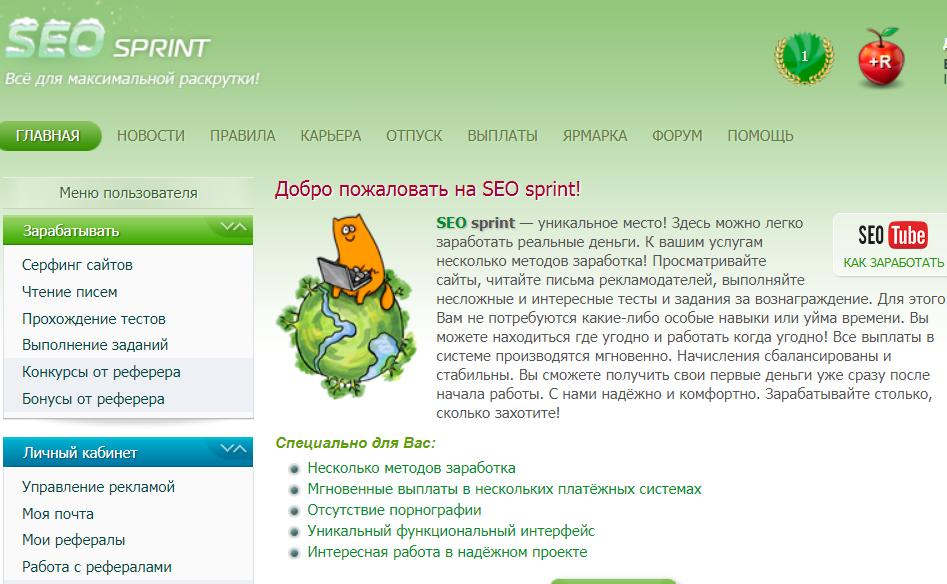Open the ПОМОЩЬ help page

coord(760,136)
